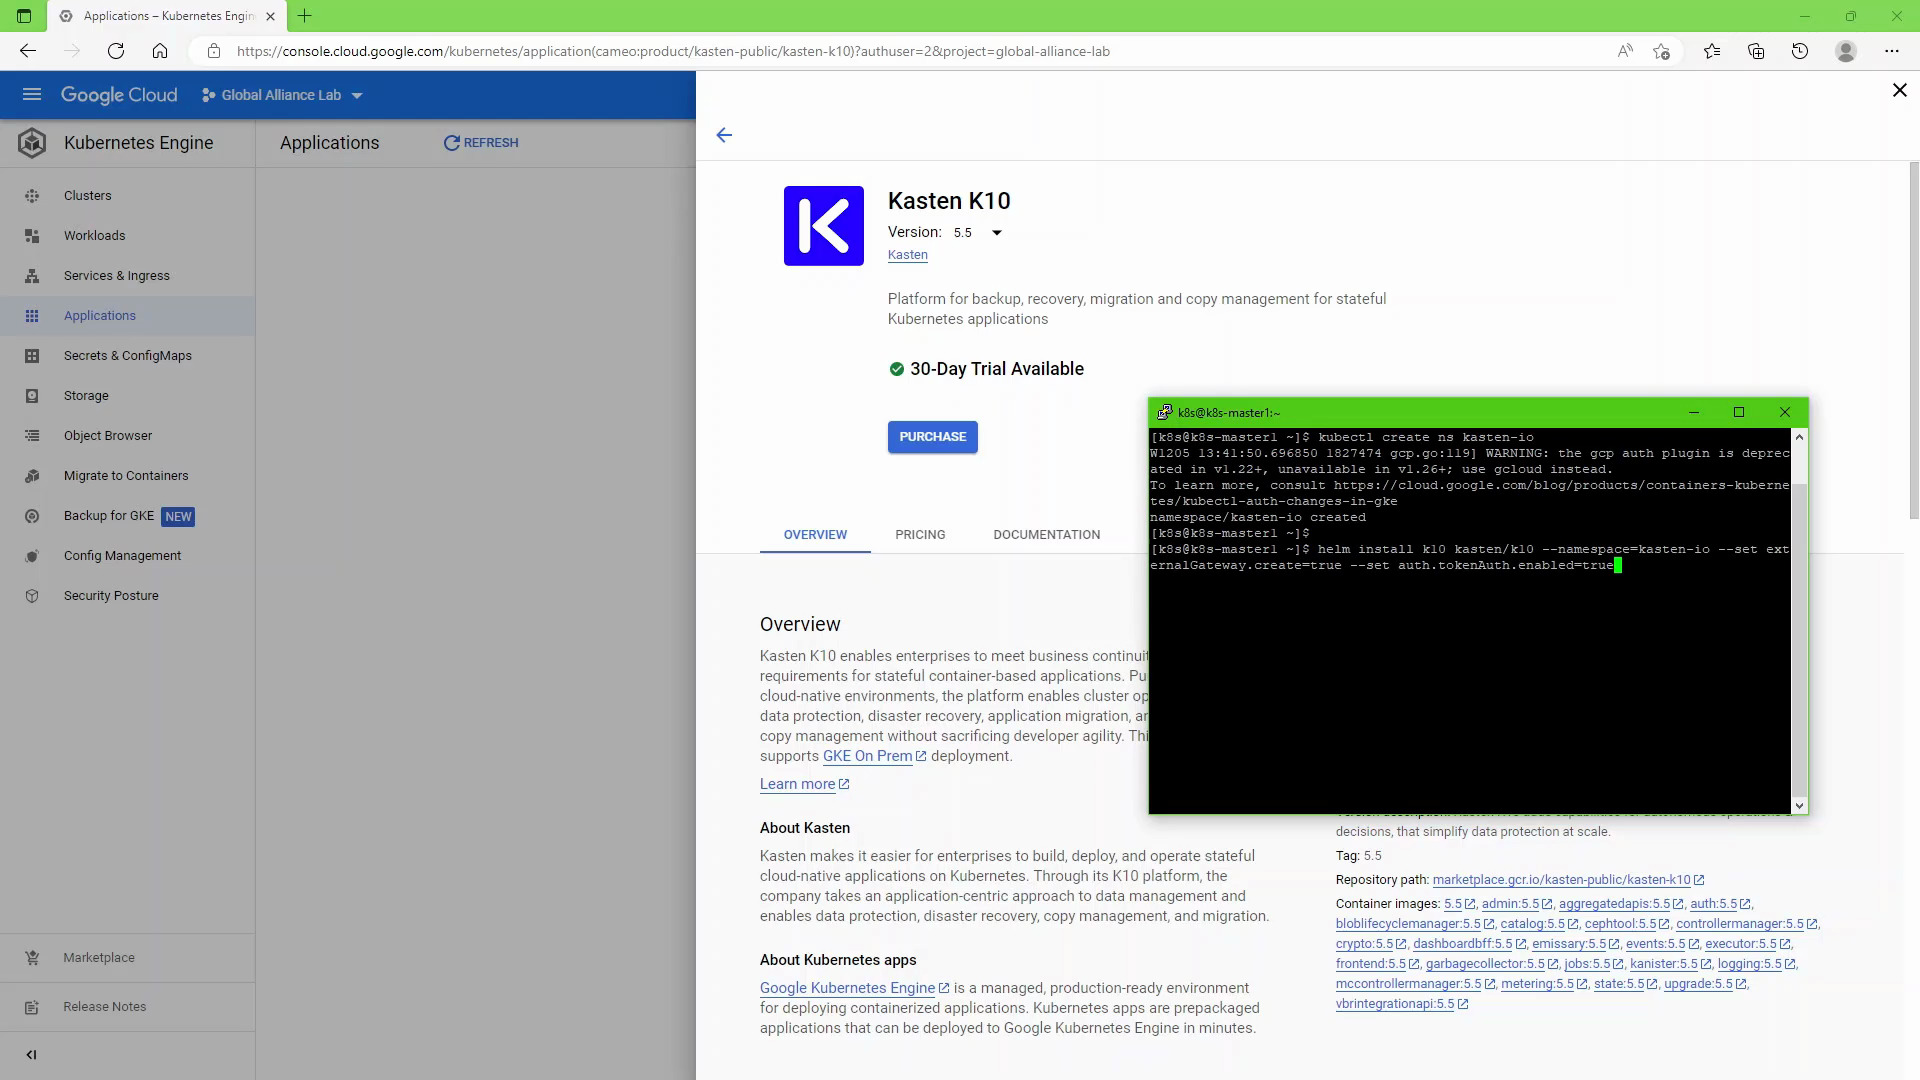Go to the browser home page icon
Screen dimensions: 1920x1080
(x=160, y=51)
